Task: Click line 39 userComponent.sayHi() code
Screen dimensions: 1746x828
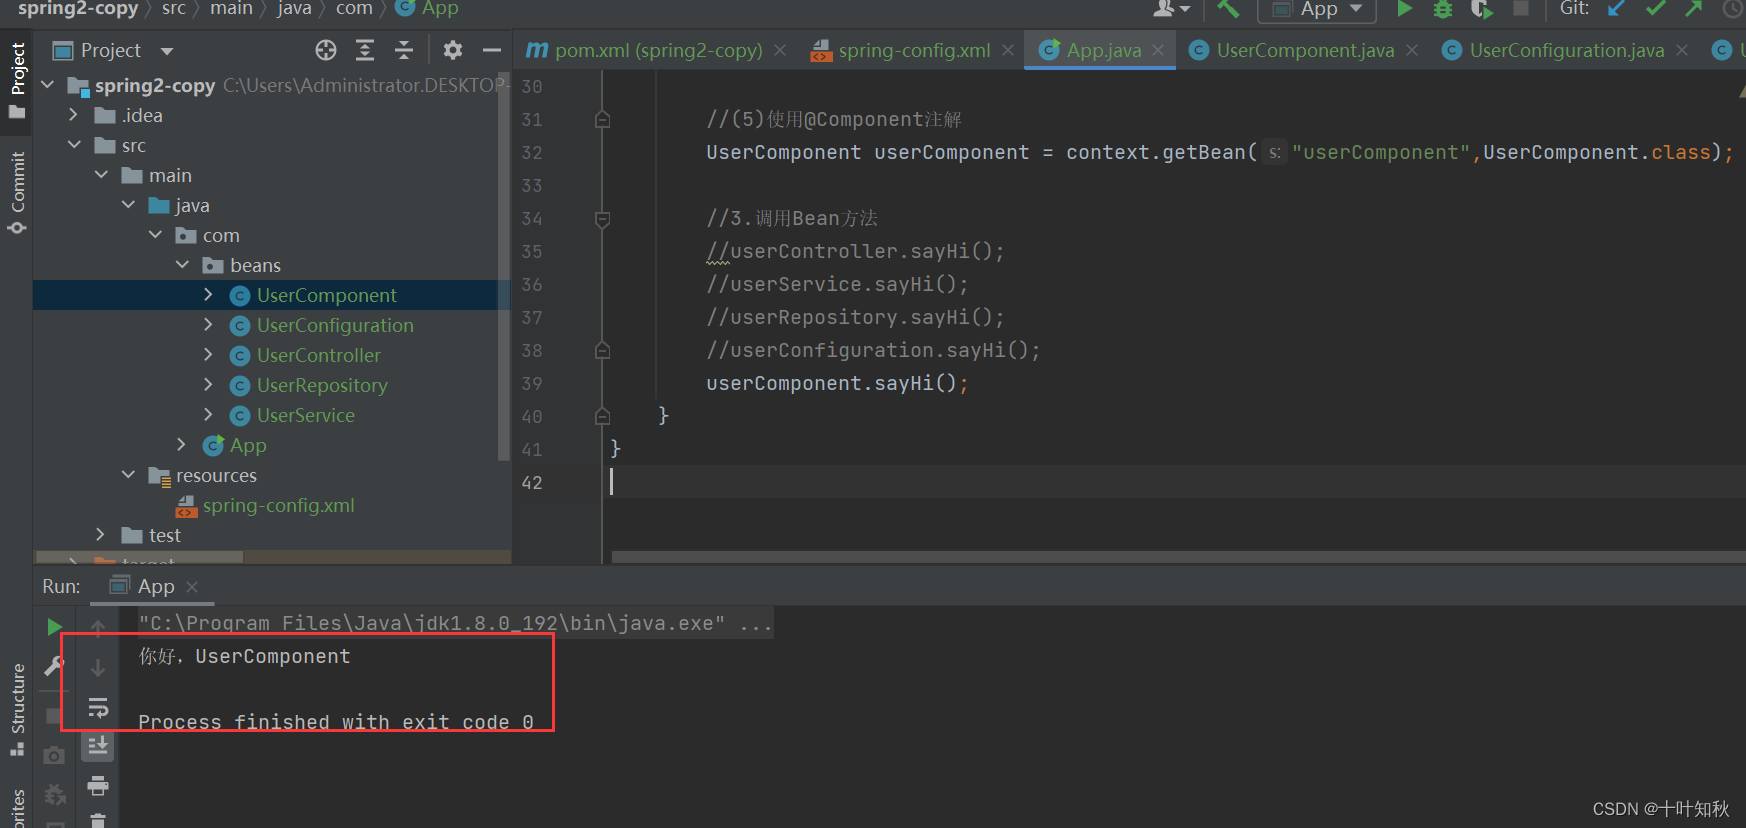Action: 837,383
